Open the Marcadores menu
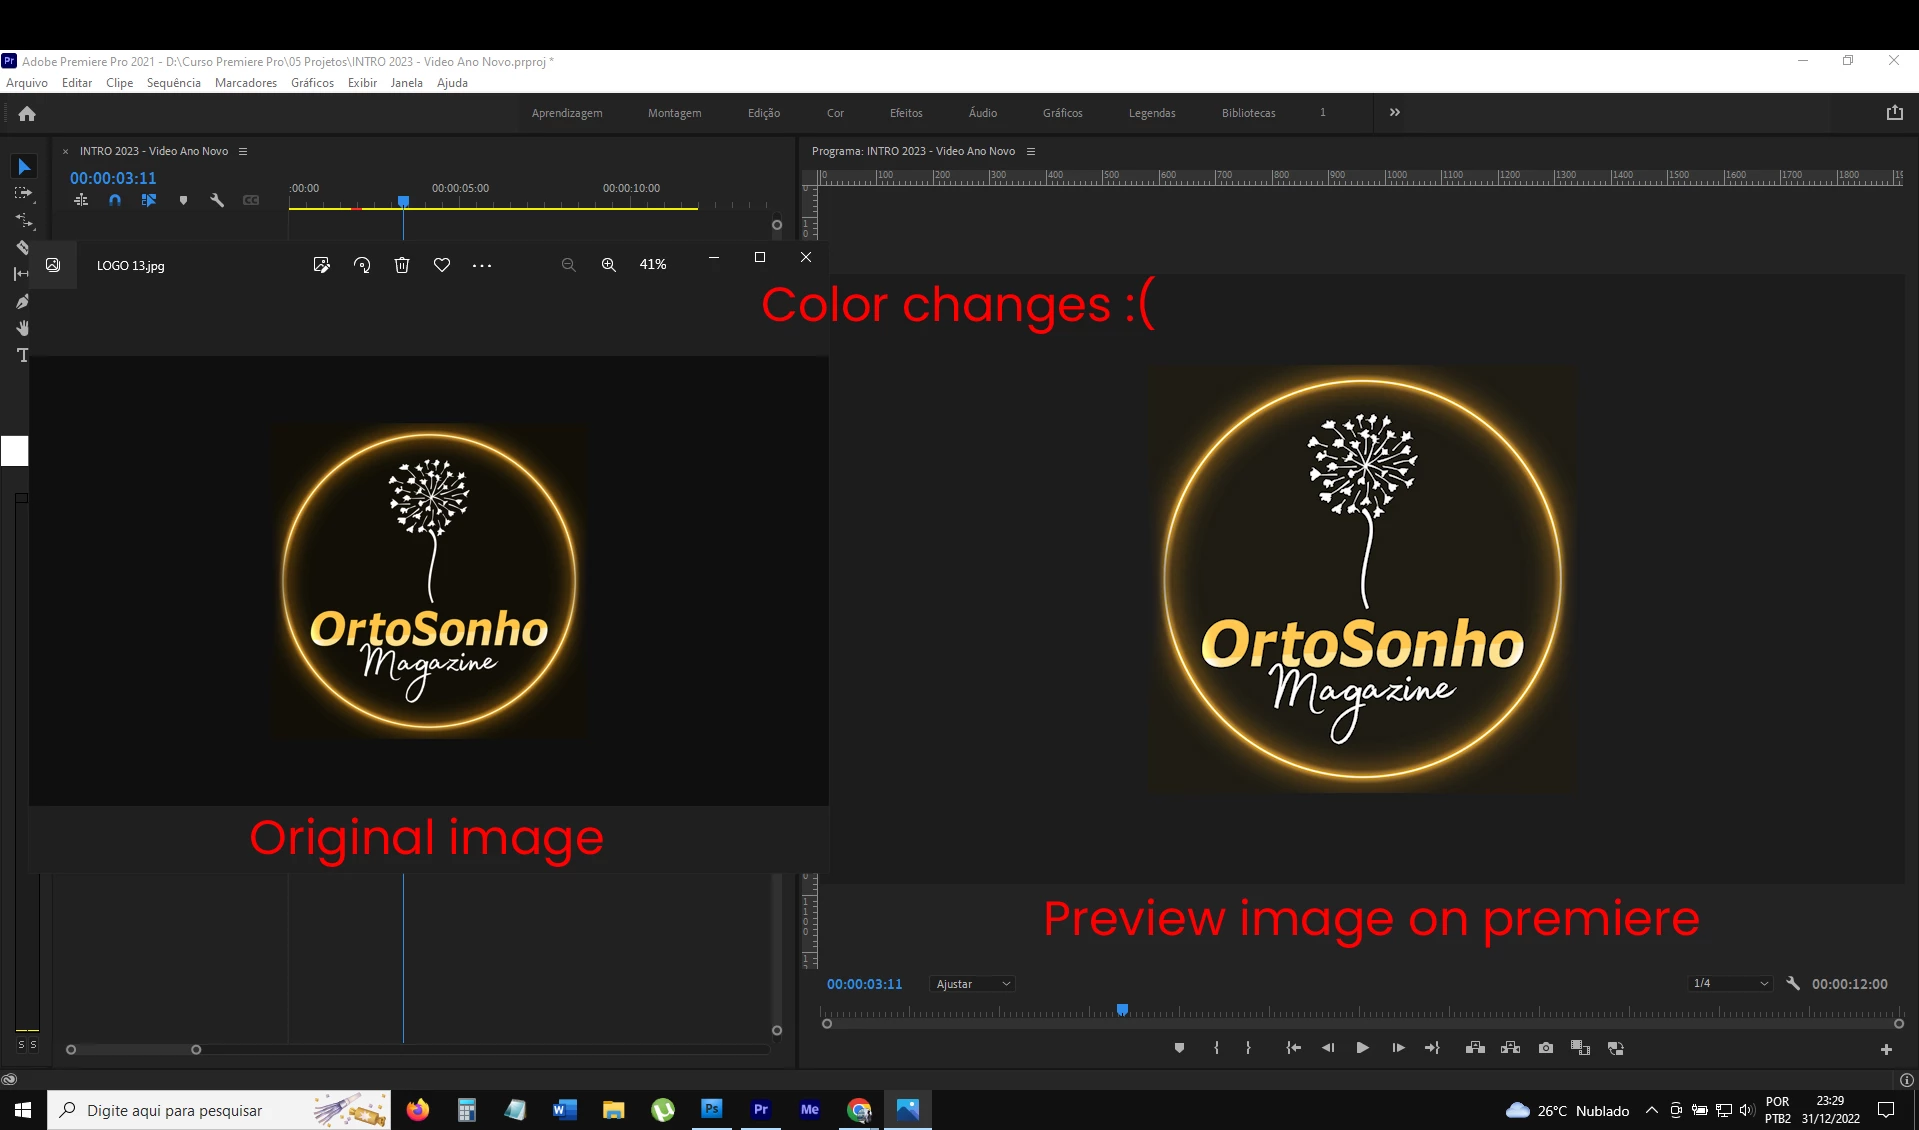1919x1130 pixels. [246, 83]
